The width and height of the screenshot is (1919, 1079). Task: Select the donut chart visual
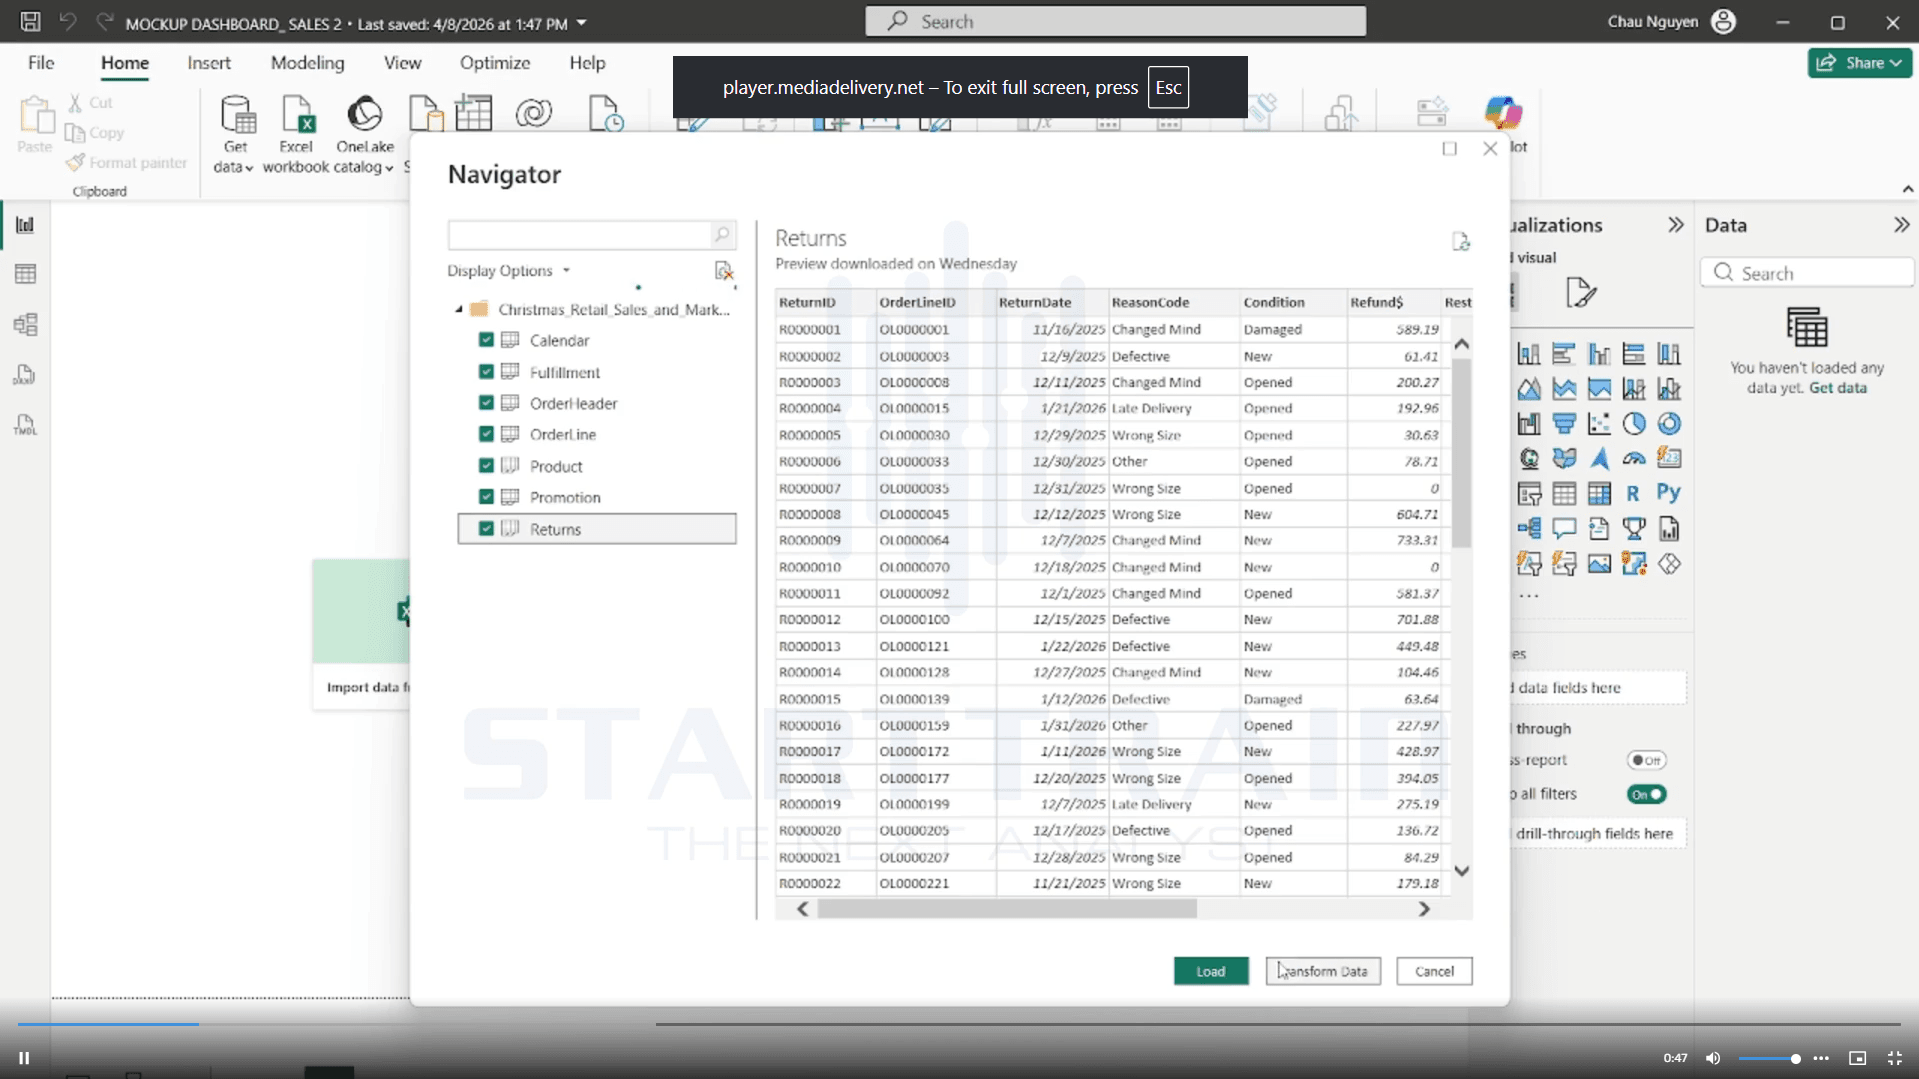point(1668,424)
